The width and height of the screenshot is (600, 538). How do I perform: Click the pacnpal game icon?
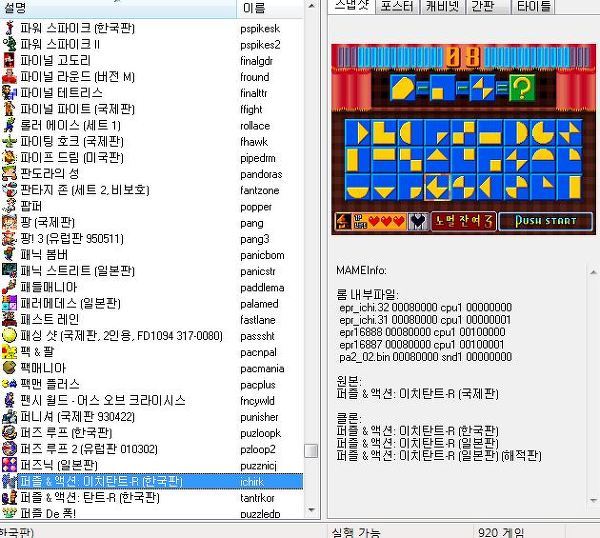point(9,352)
